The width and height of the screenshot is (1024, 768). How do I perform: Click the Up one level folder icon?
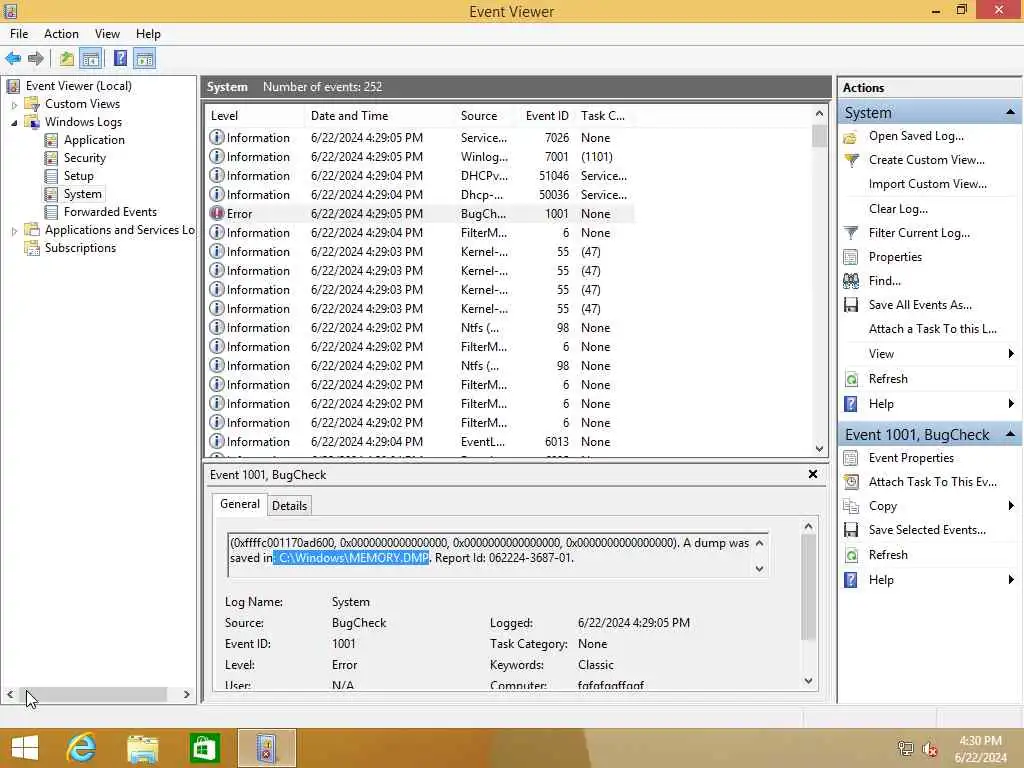66,59
